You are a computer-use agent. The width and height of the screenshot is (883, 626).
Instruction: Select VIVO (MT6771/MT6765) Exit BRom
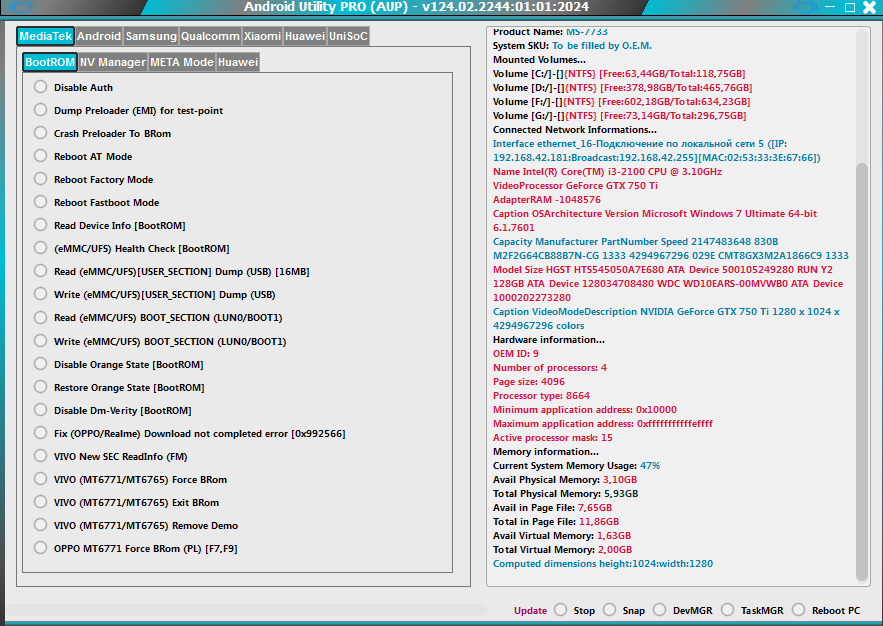[x=41, y=503]
